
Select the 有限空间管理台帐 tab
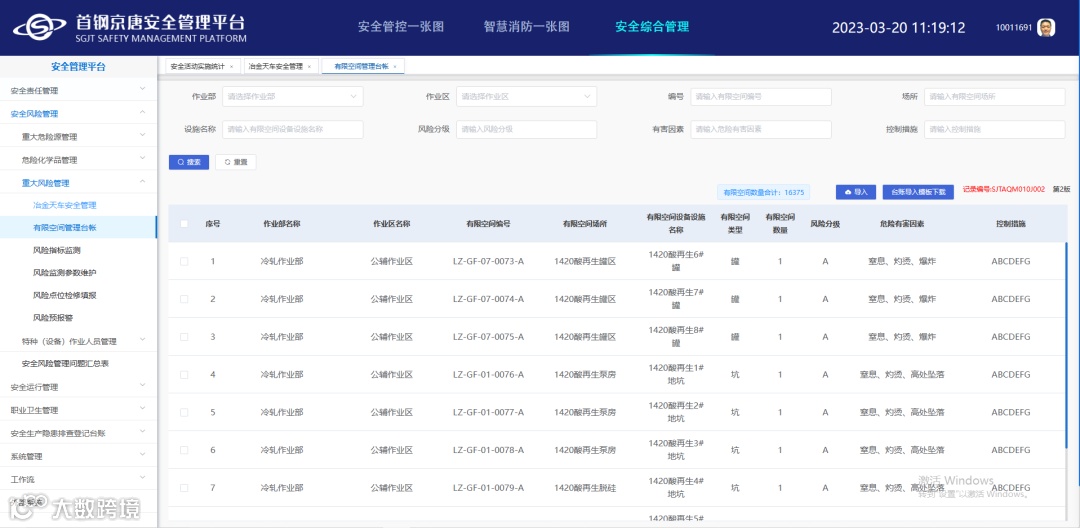point(361,67)
